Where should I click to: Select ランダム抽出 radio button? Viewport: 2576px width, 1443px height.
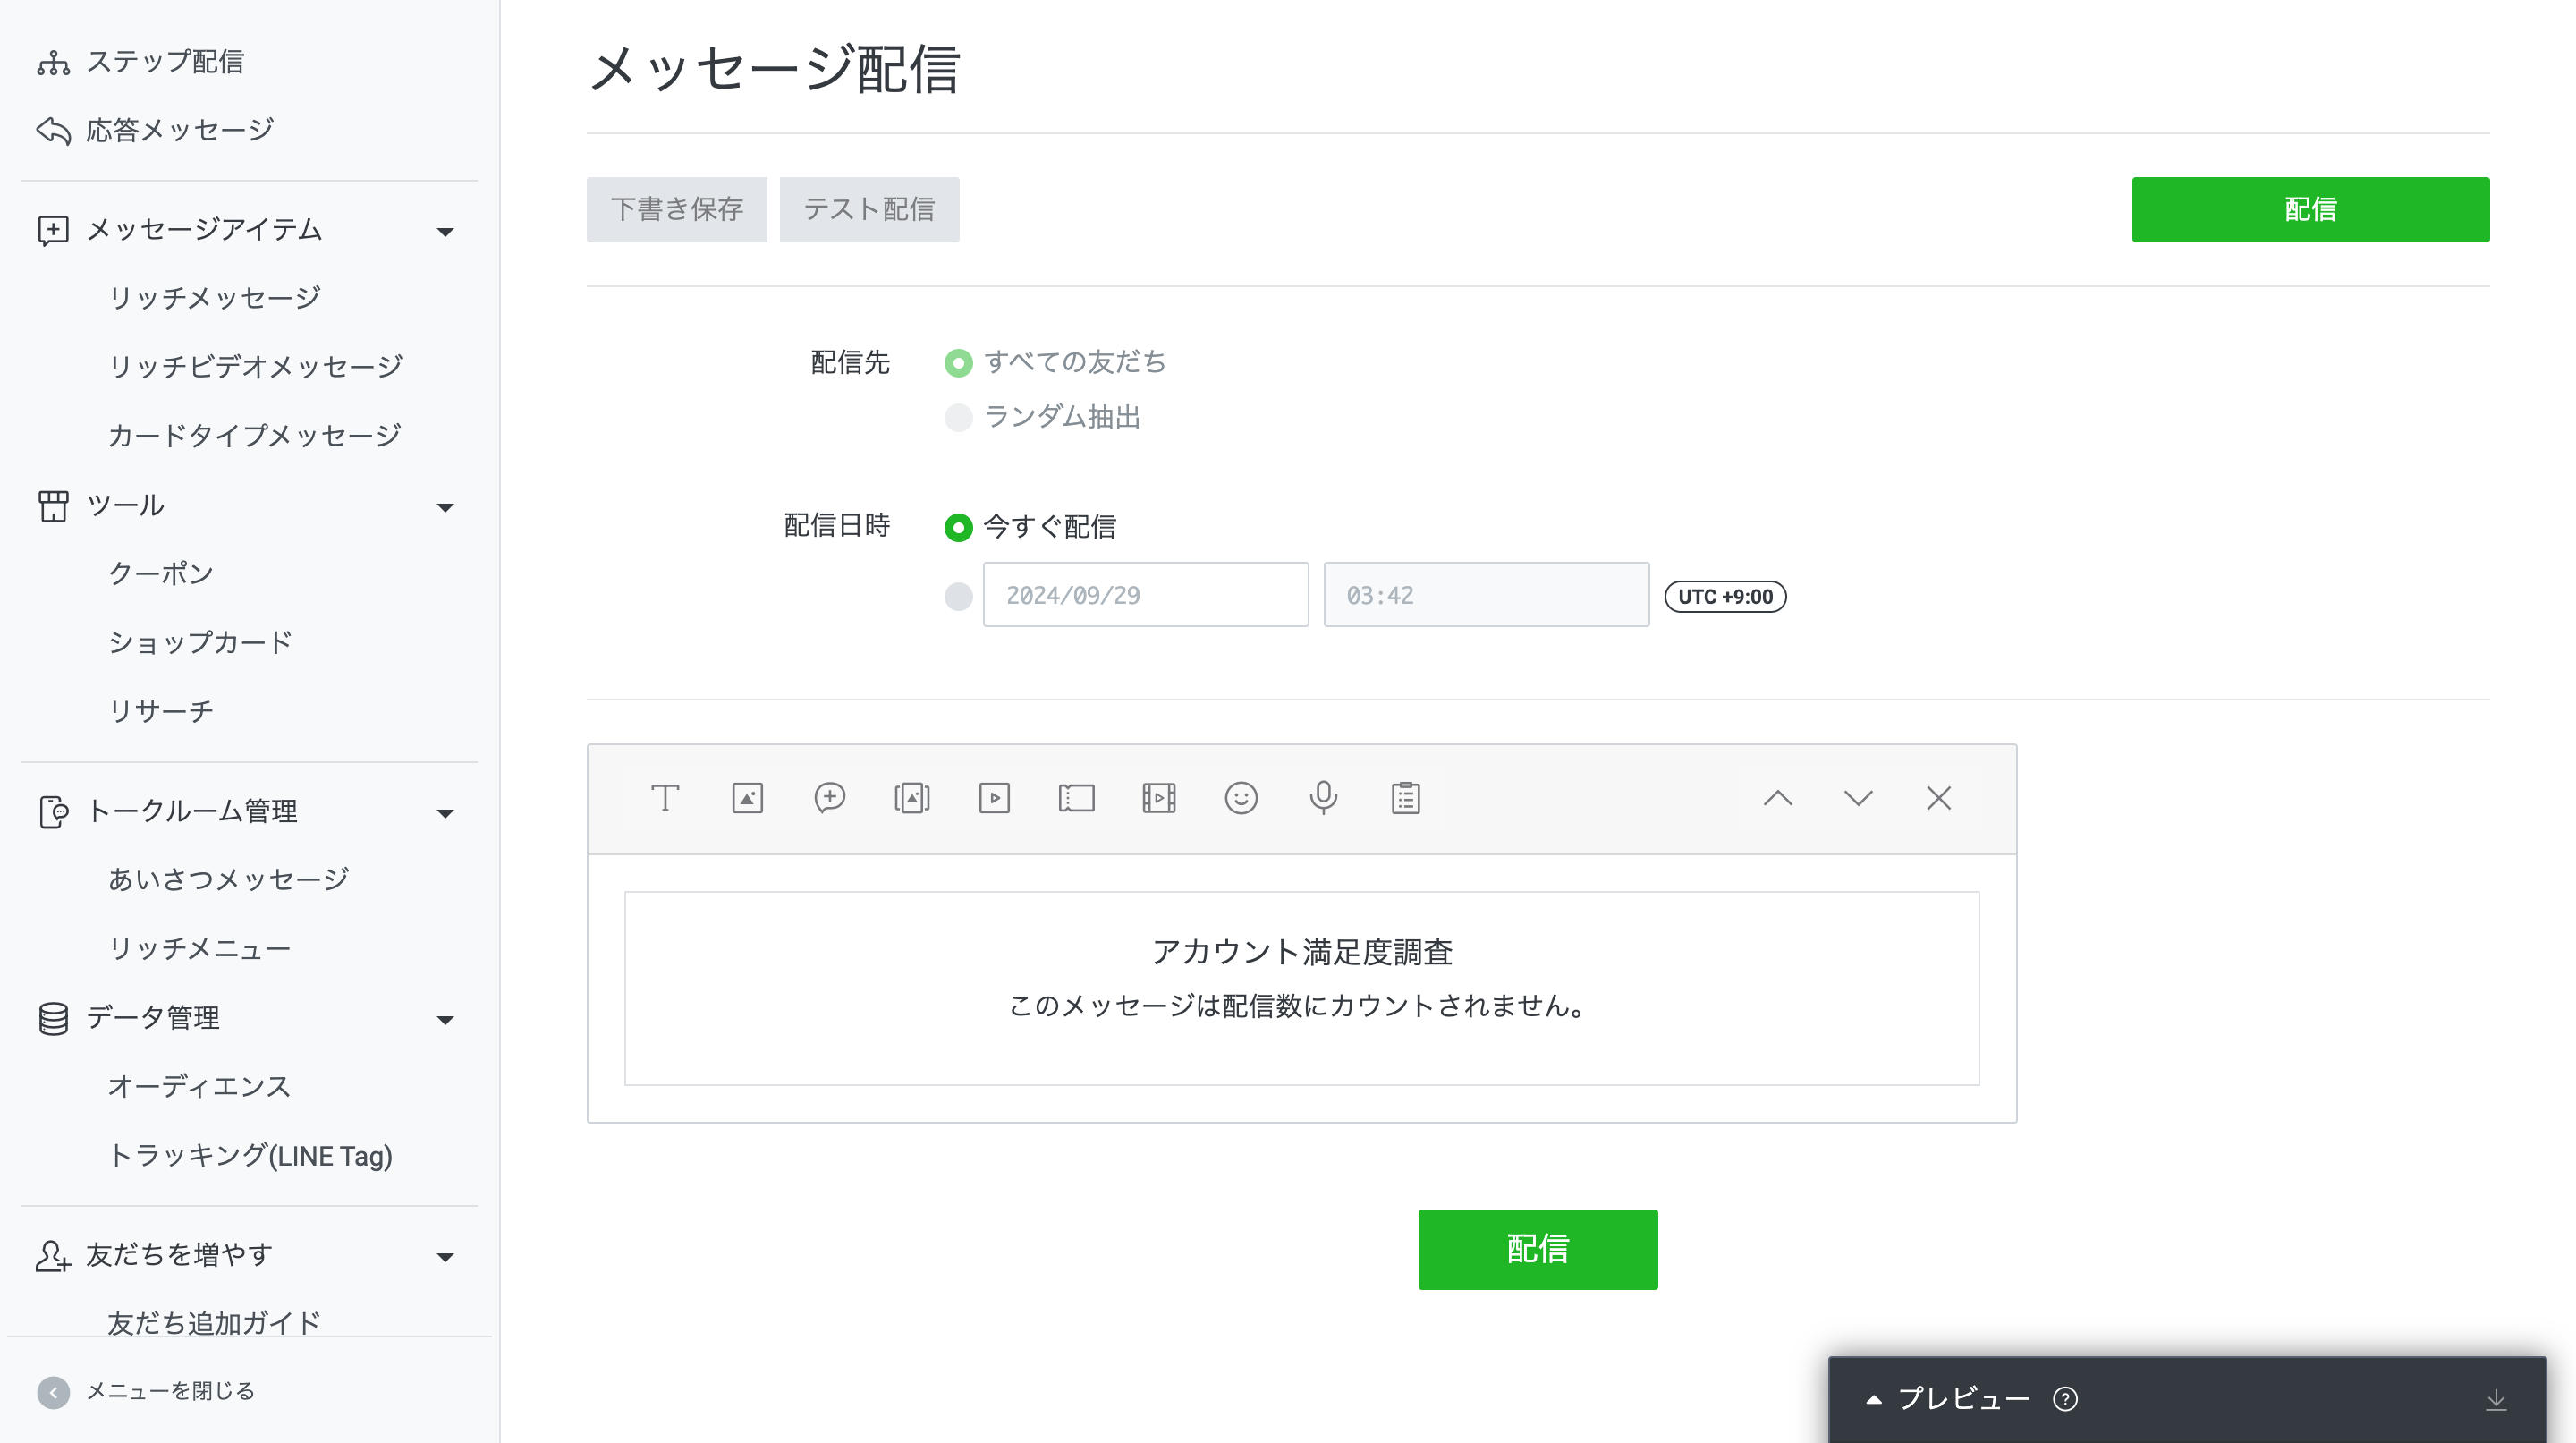pyautogui.click(x=958, y=417)
